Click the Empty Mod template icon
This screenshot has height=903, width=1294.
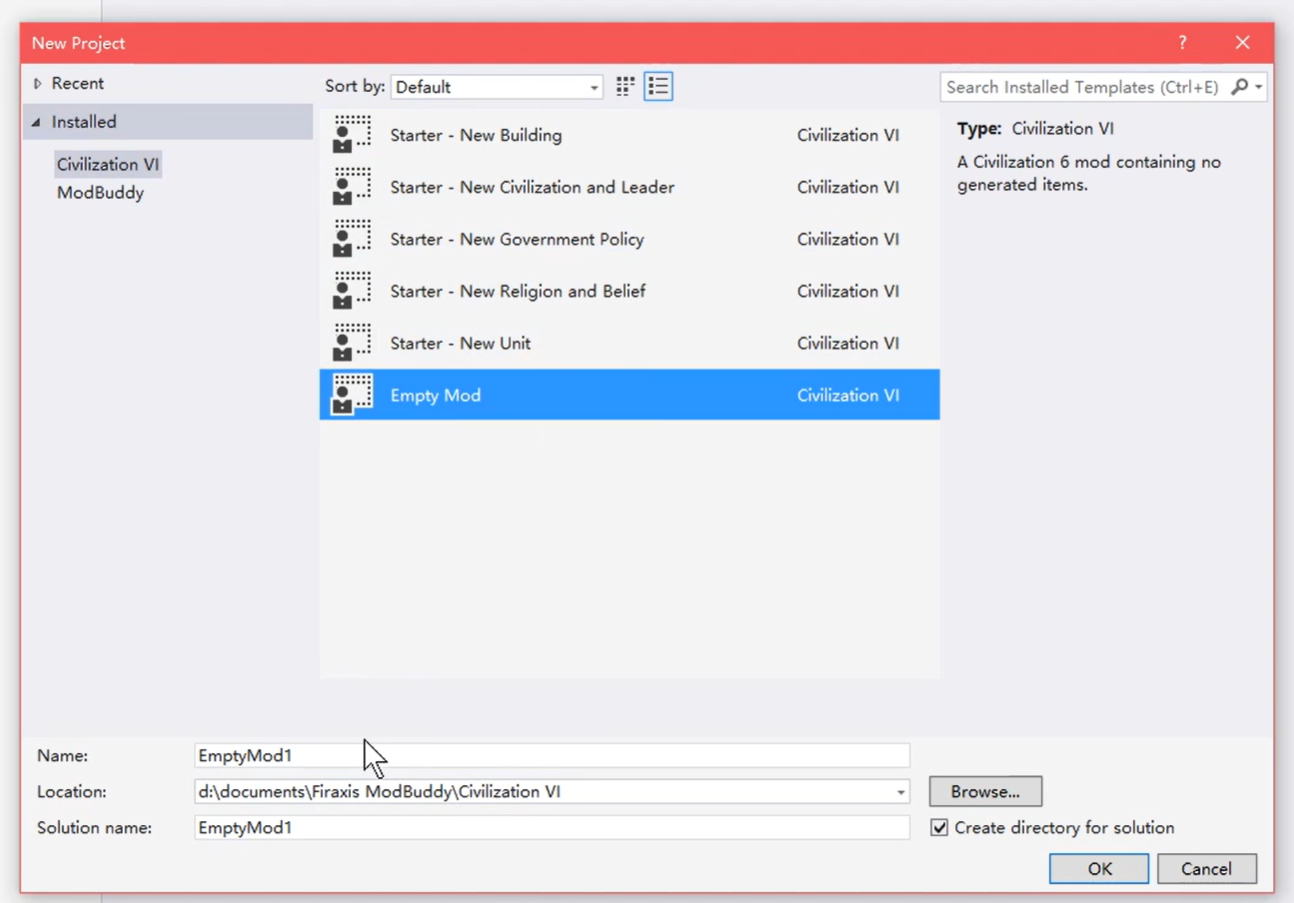[x=352, y=395]
